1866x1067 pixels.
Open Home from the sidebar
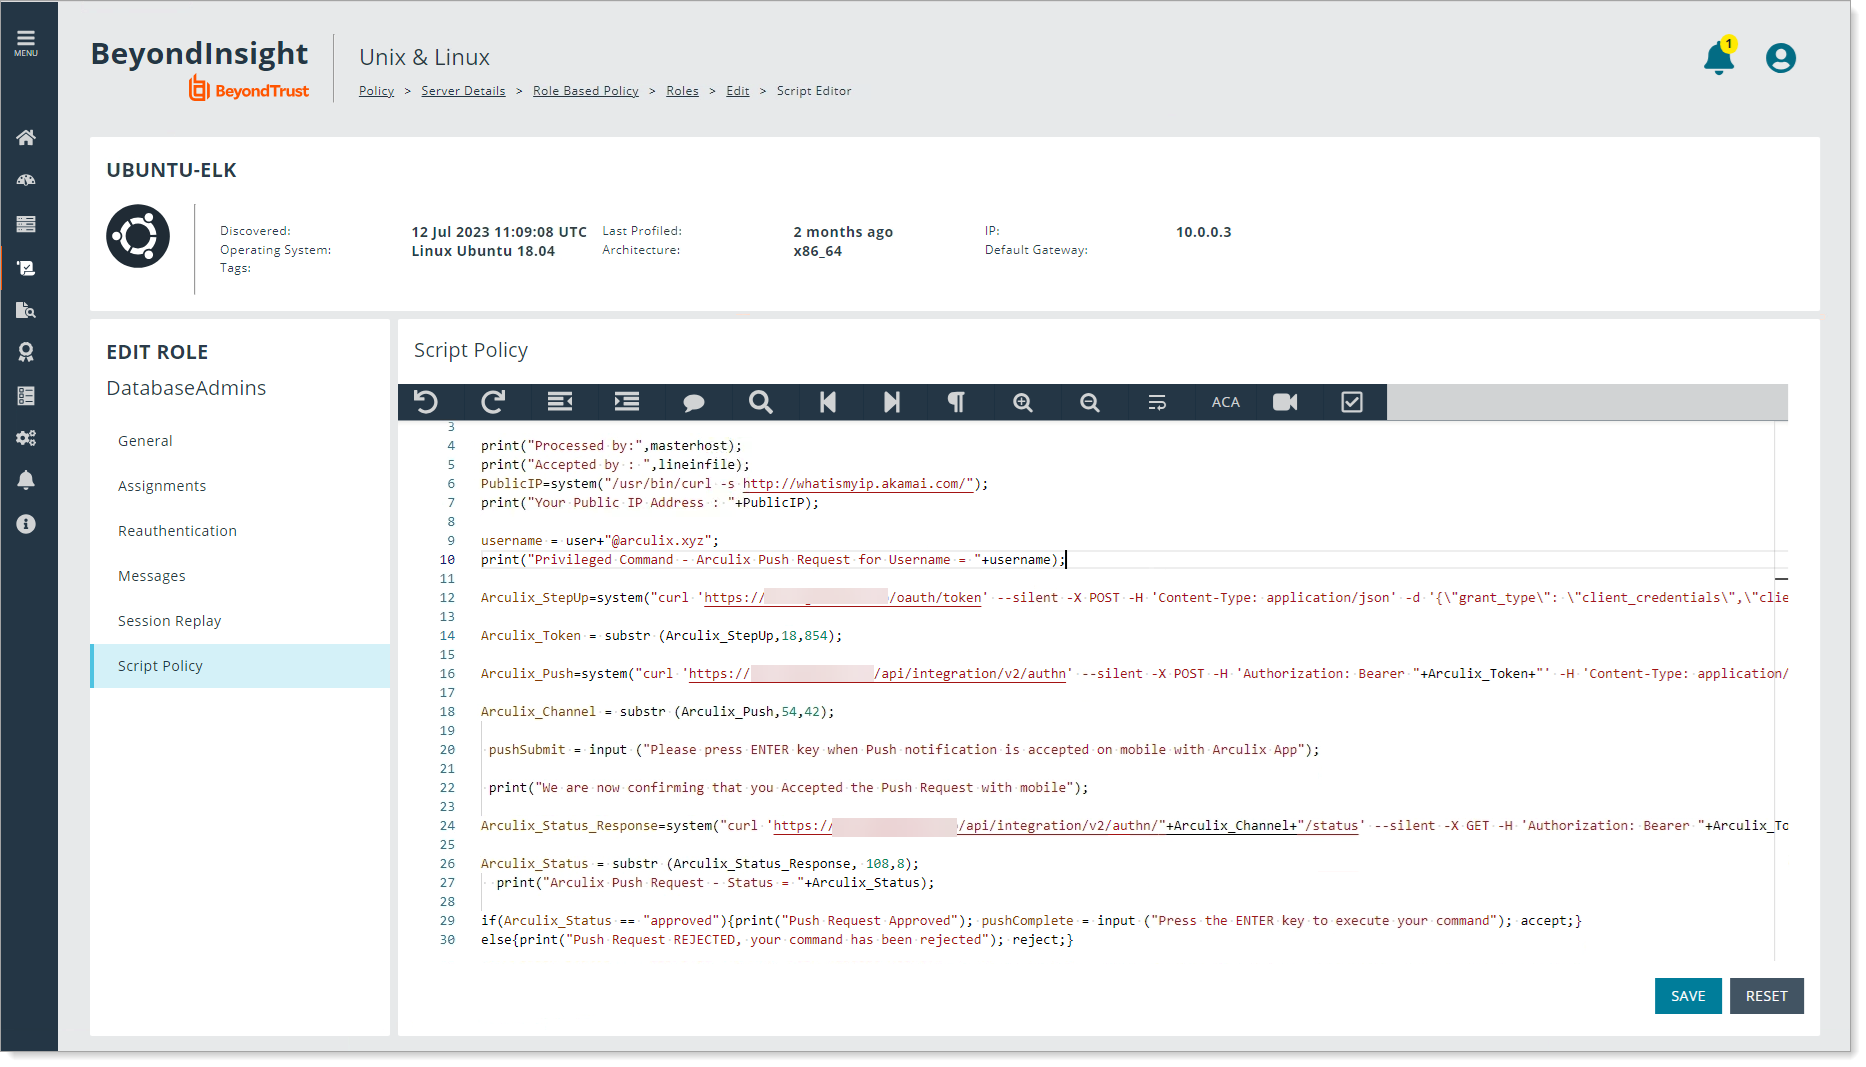[x=26, y=137]
